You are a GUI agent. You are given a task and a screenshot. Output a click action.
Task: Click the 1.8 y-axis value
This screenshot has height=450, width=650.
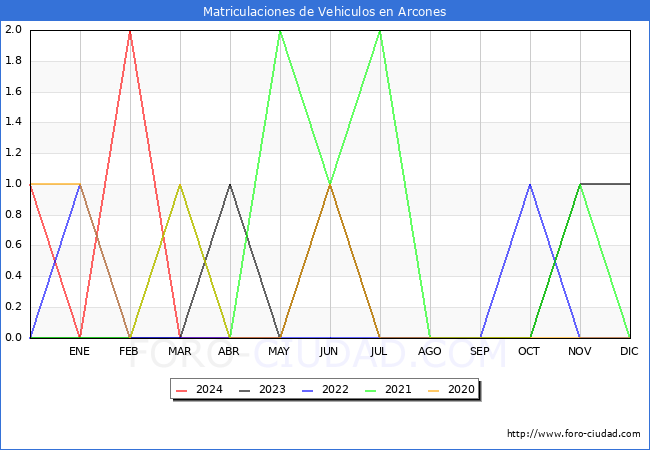pos(13,60)
